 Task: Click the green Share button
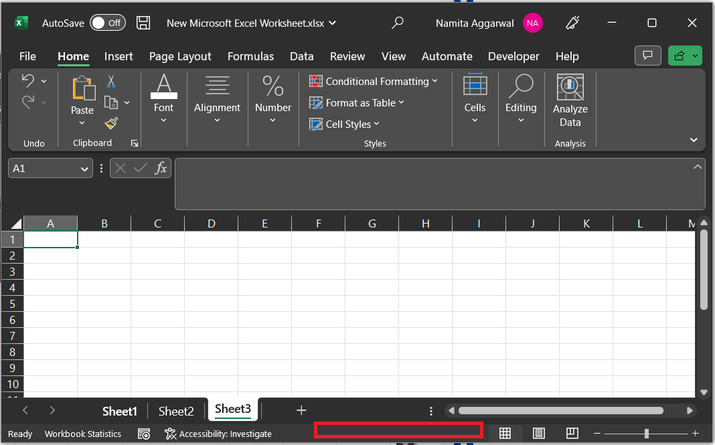tap(685, 56)
